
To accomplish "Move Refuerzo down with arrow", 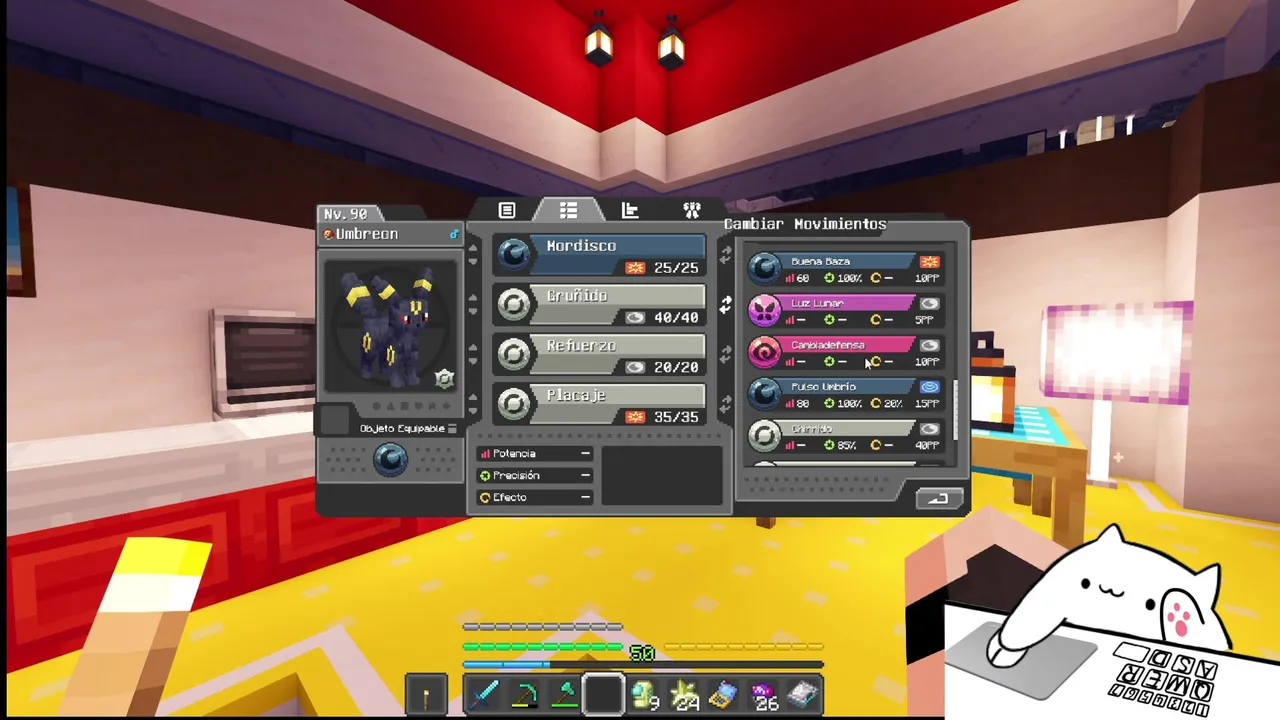I will tap(474, 363).
